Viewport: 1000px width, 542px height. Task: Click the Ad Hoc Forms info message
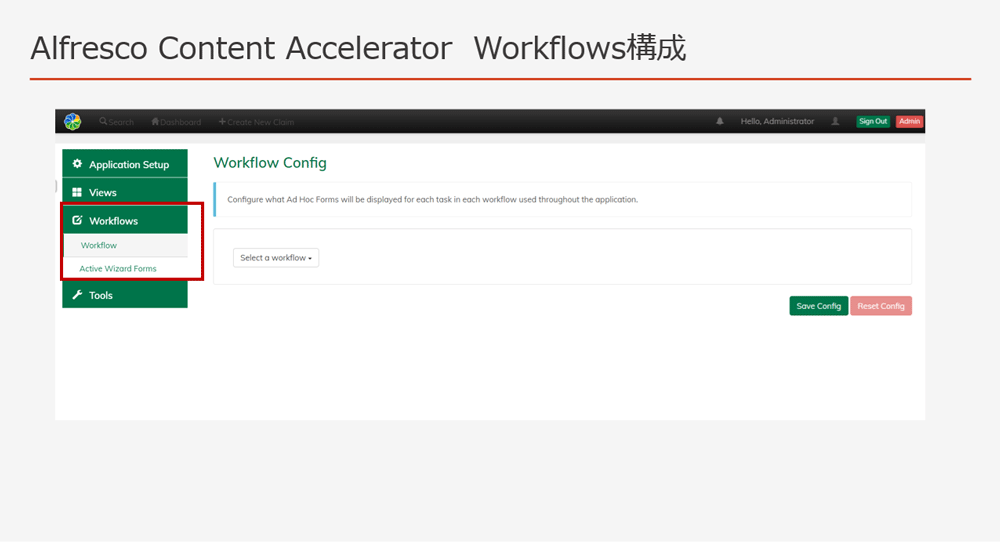tap(432, 200)
